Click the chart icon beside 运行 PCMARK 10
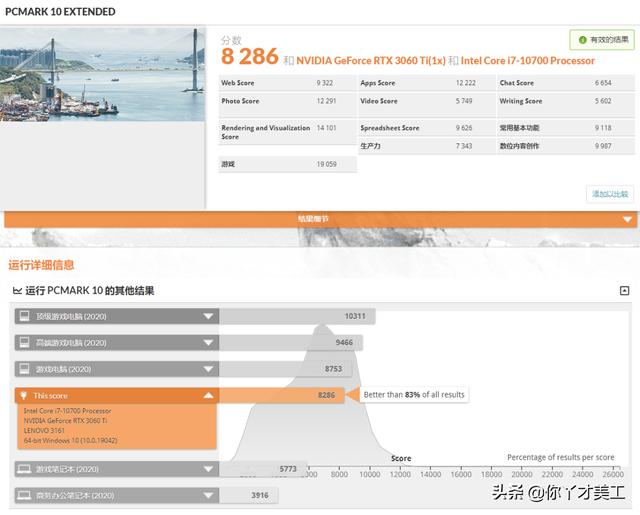This screenshot has width=640, height=515. tap(17, 291)
